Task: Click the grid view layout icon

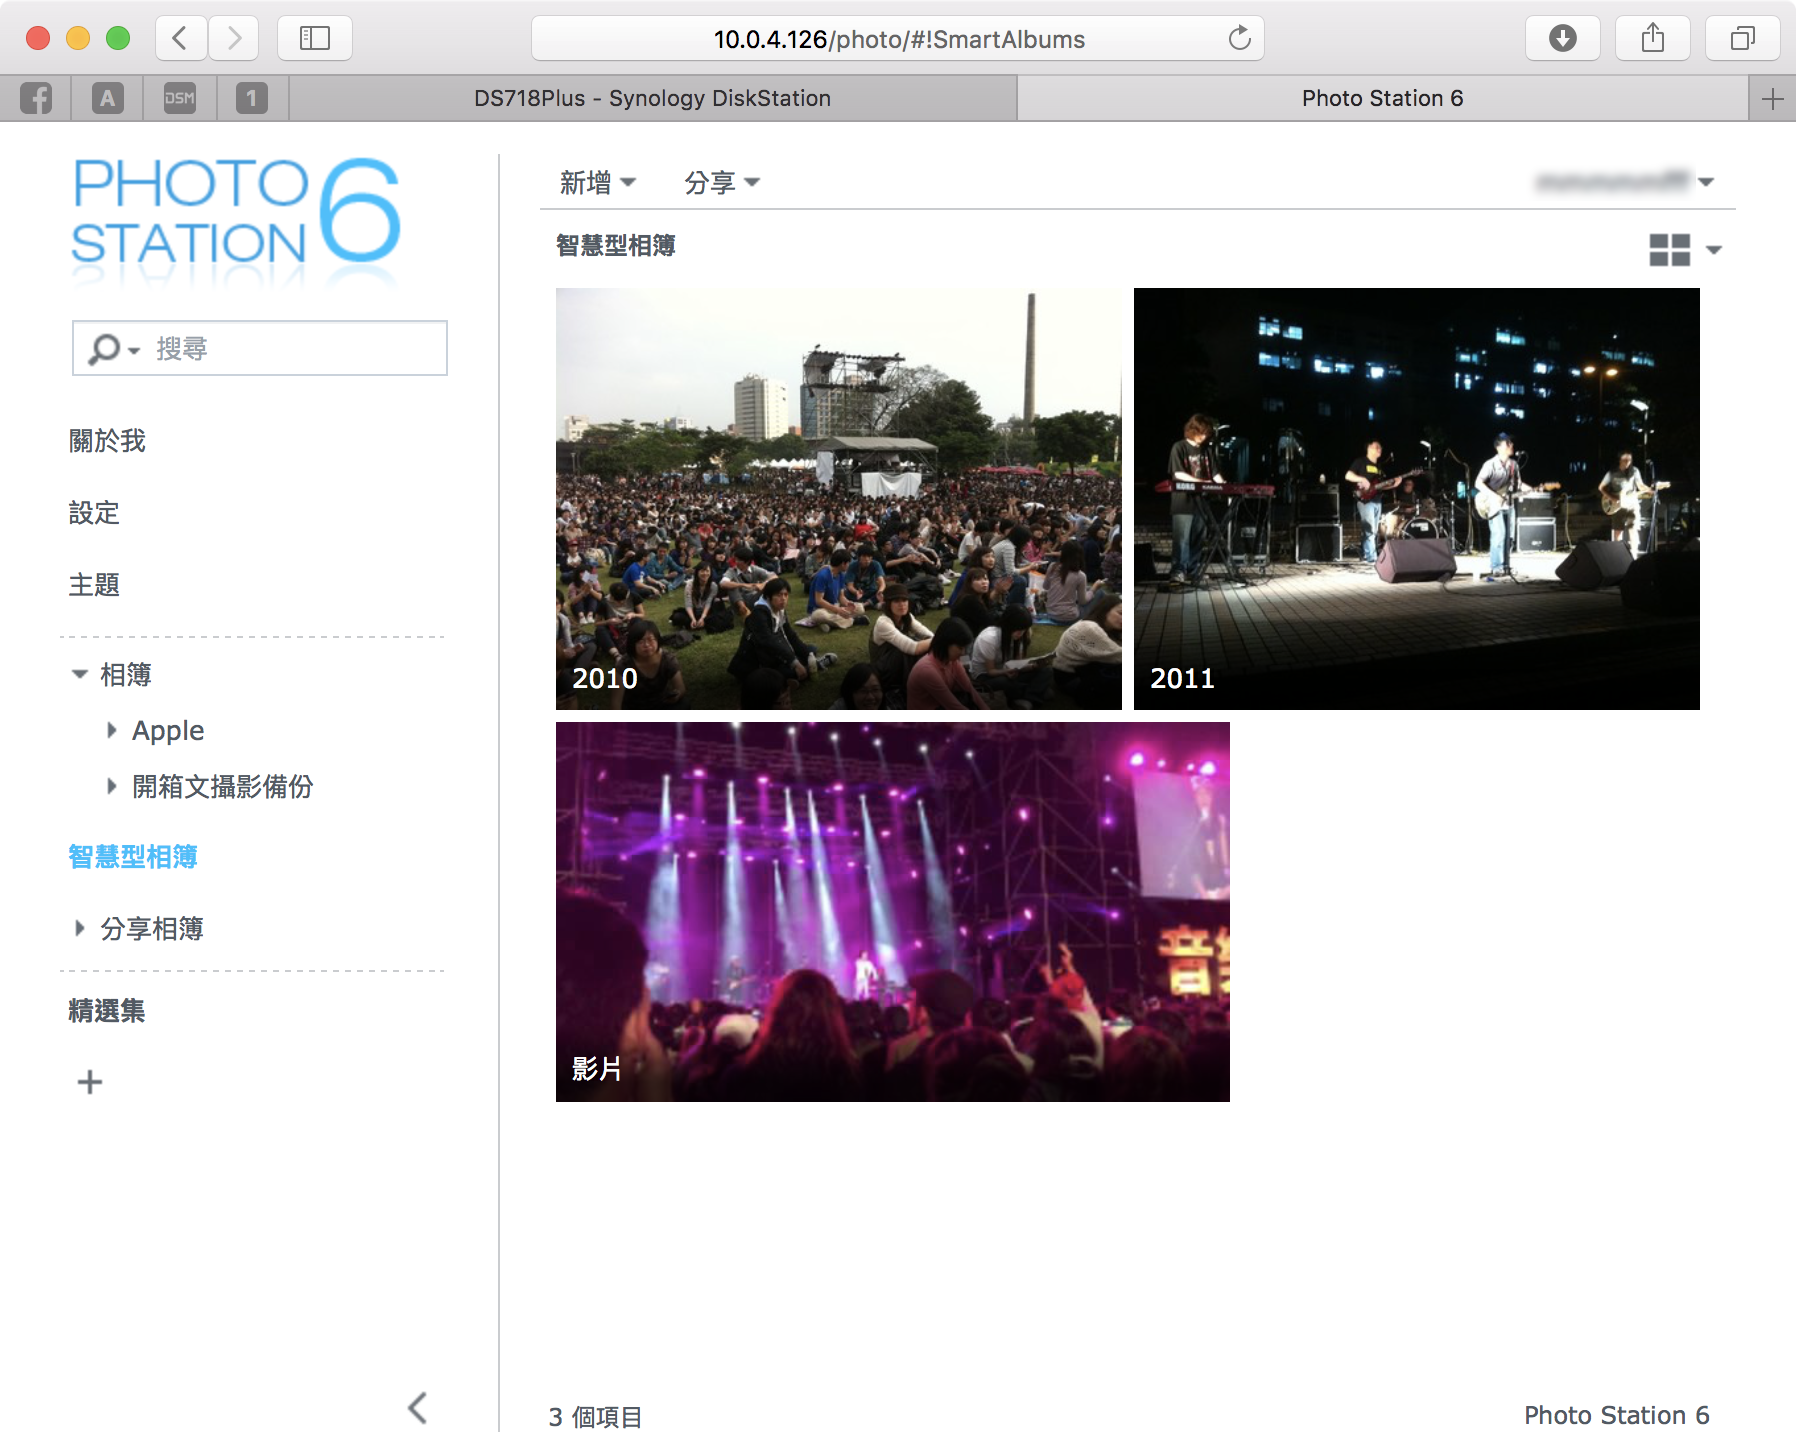Action: click(1669, 250)
